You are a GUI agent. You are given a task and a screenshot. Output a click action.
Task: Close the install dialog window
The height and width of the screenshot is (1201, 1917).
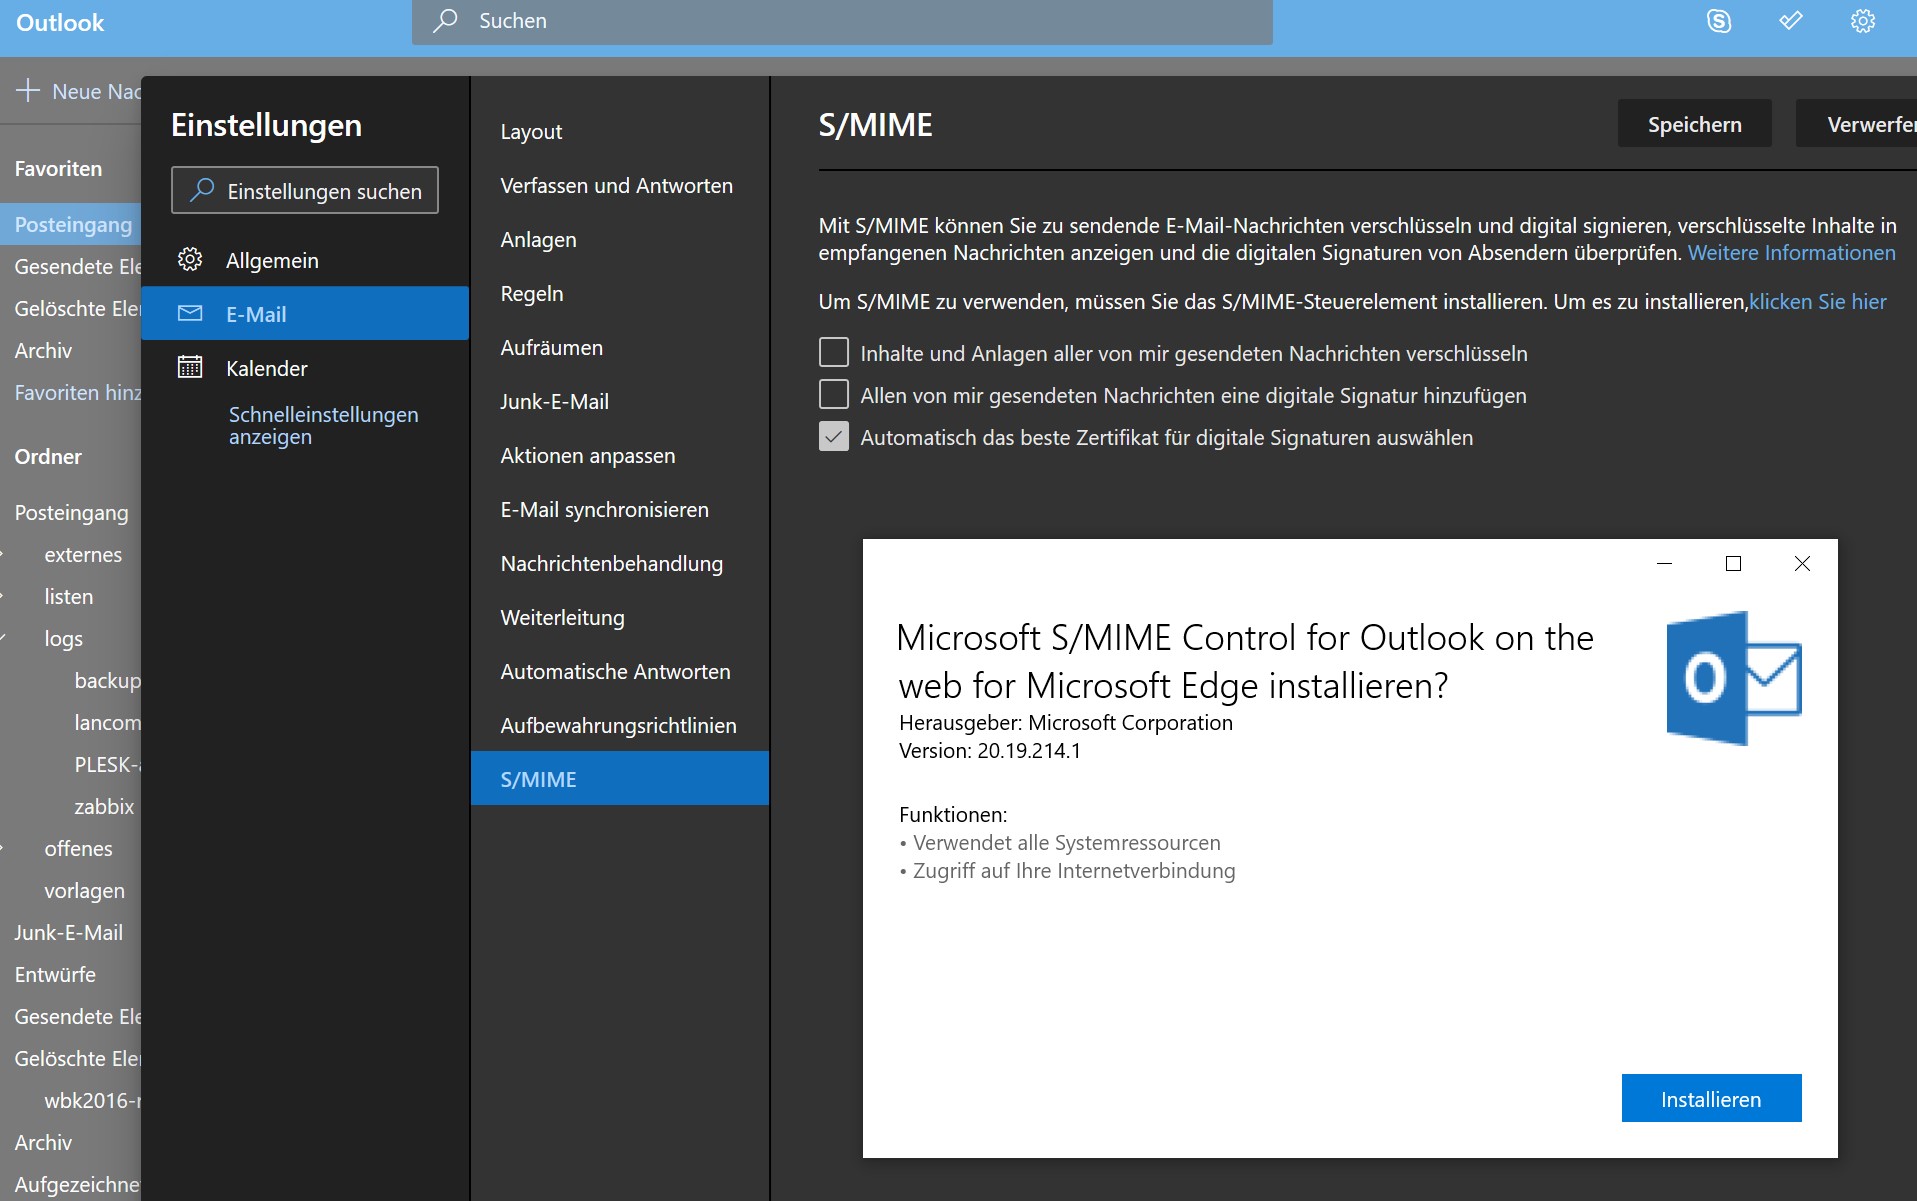(1802, 563)
